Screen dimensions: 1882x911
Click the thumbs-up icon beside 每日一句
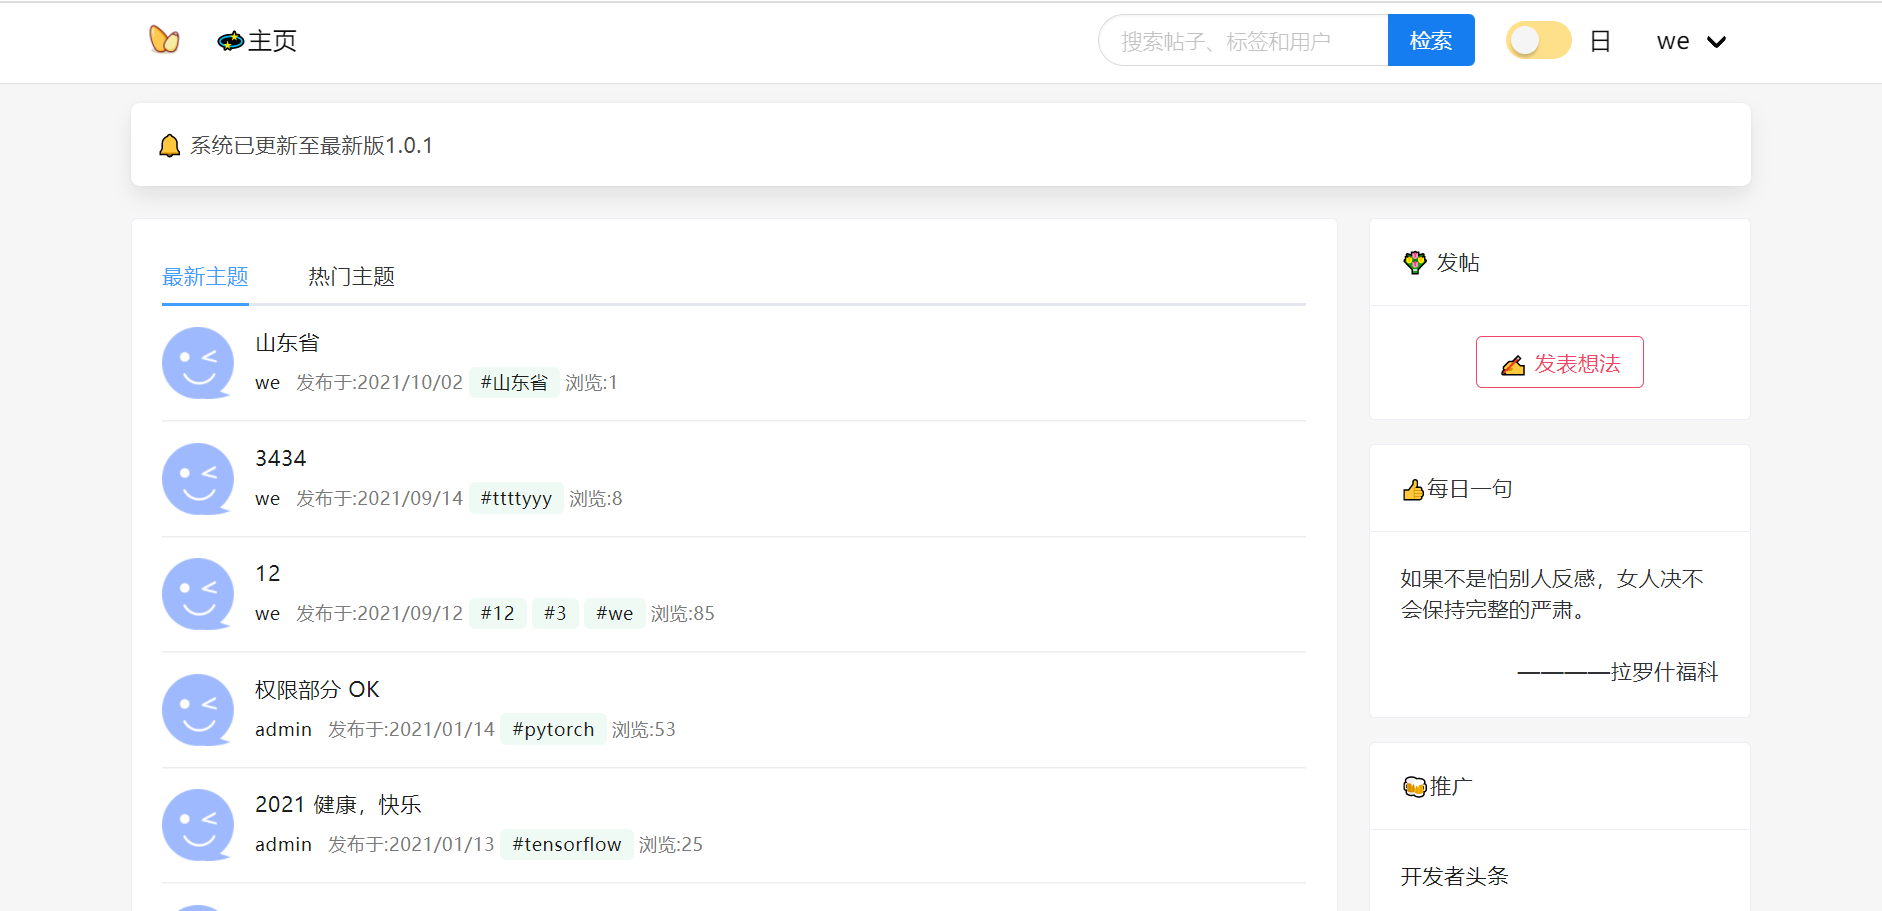(x=1413, y=489)
